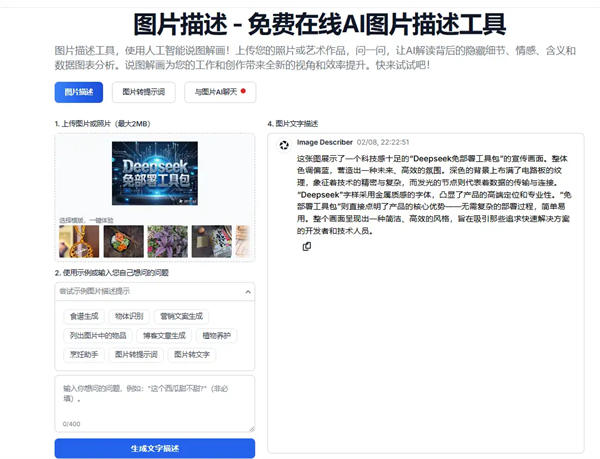Screen dimensions: 600x459
Task: Click the Image Describer avatar icon
Action: pyautogui.click(x=284, y=145)
